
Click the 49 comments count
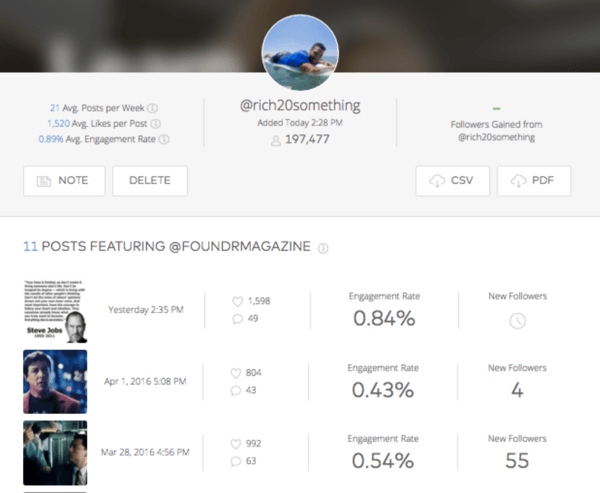click(253, 318)
